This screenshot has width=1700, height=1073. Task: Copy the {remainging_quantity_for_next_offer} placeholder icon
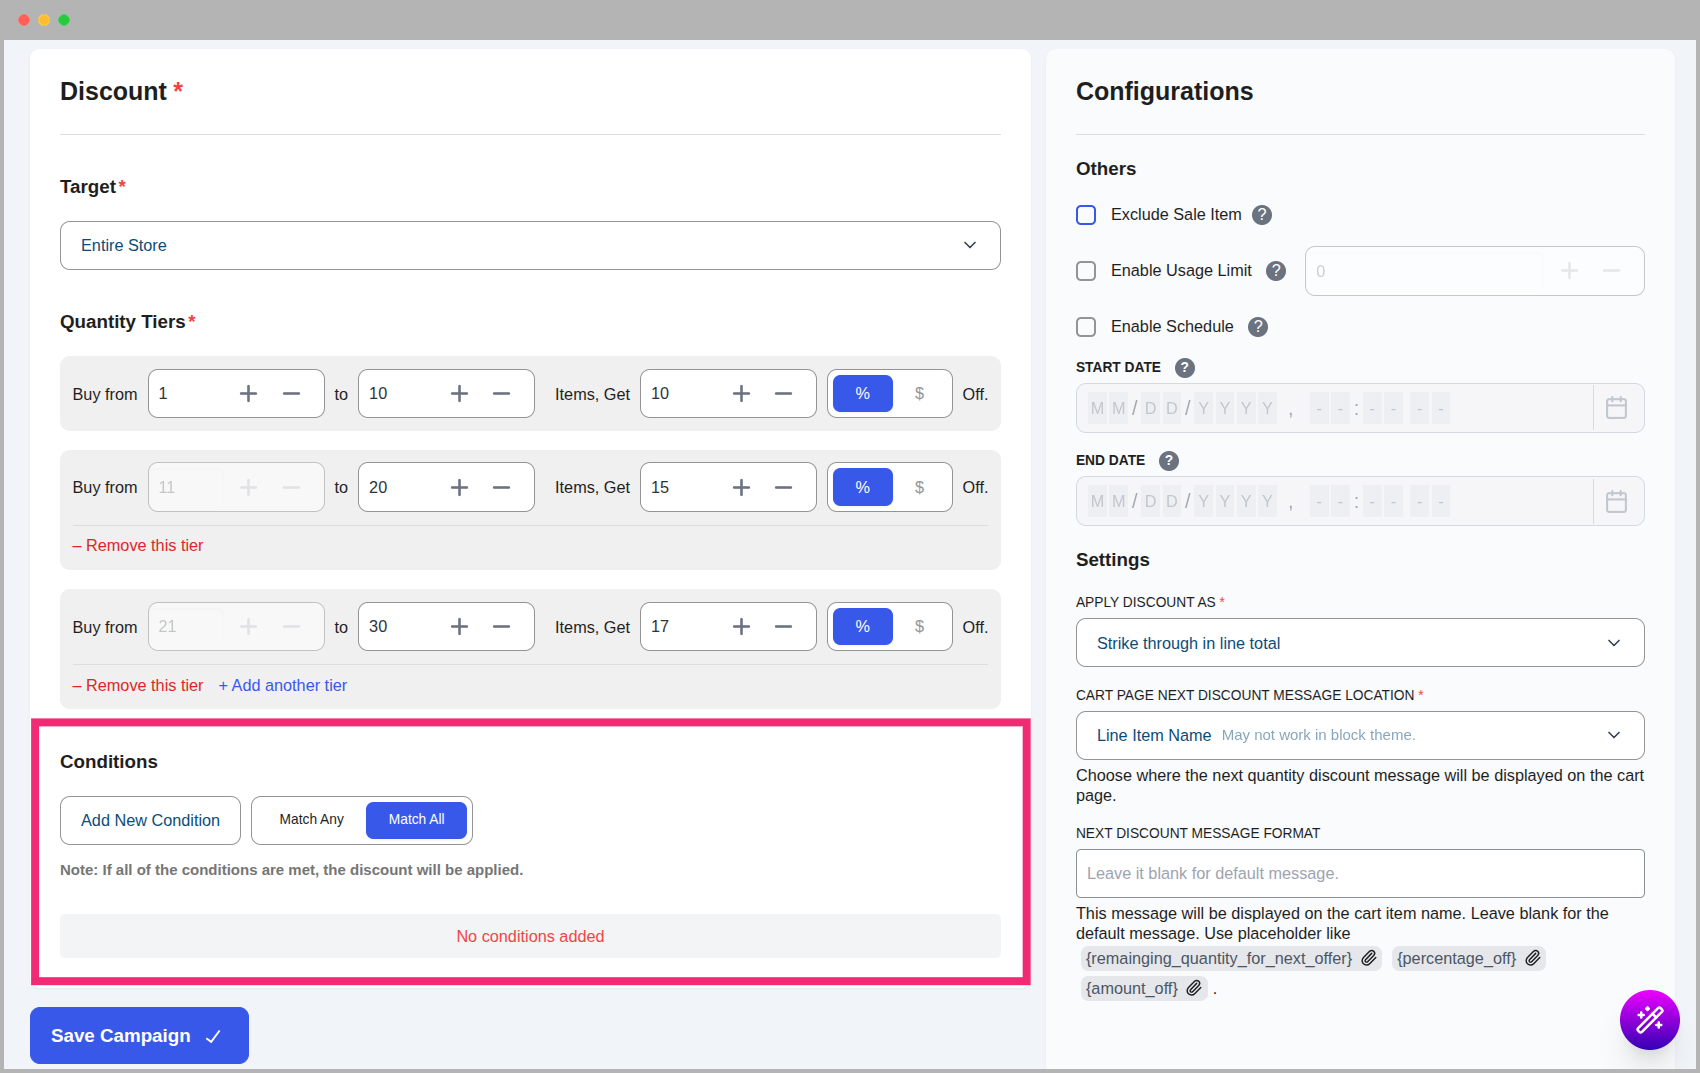pyautogui.click(x=1369, y=957)
